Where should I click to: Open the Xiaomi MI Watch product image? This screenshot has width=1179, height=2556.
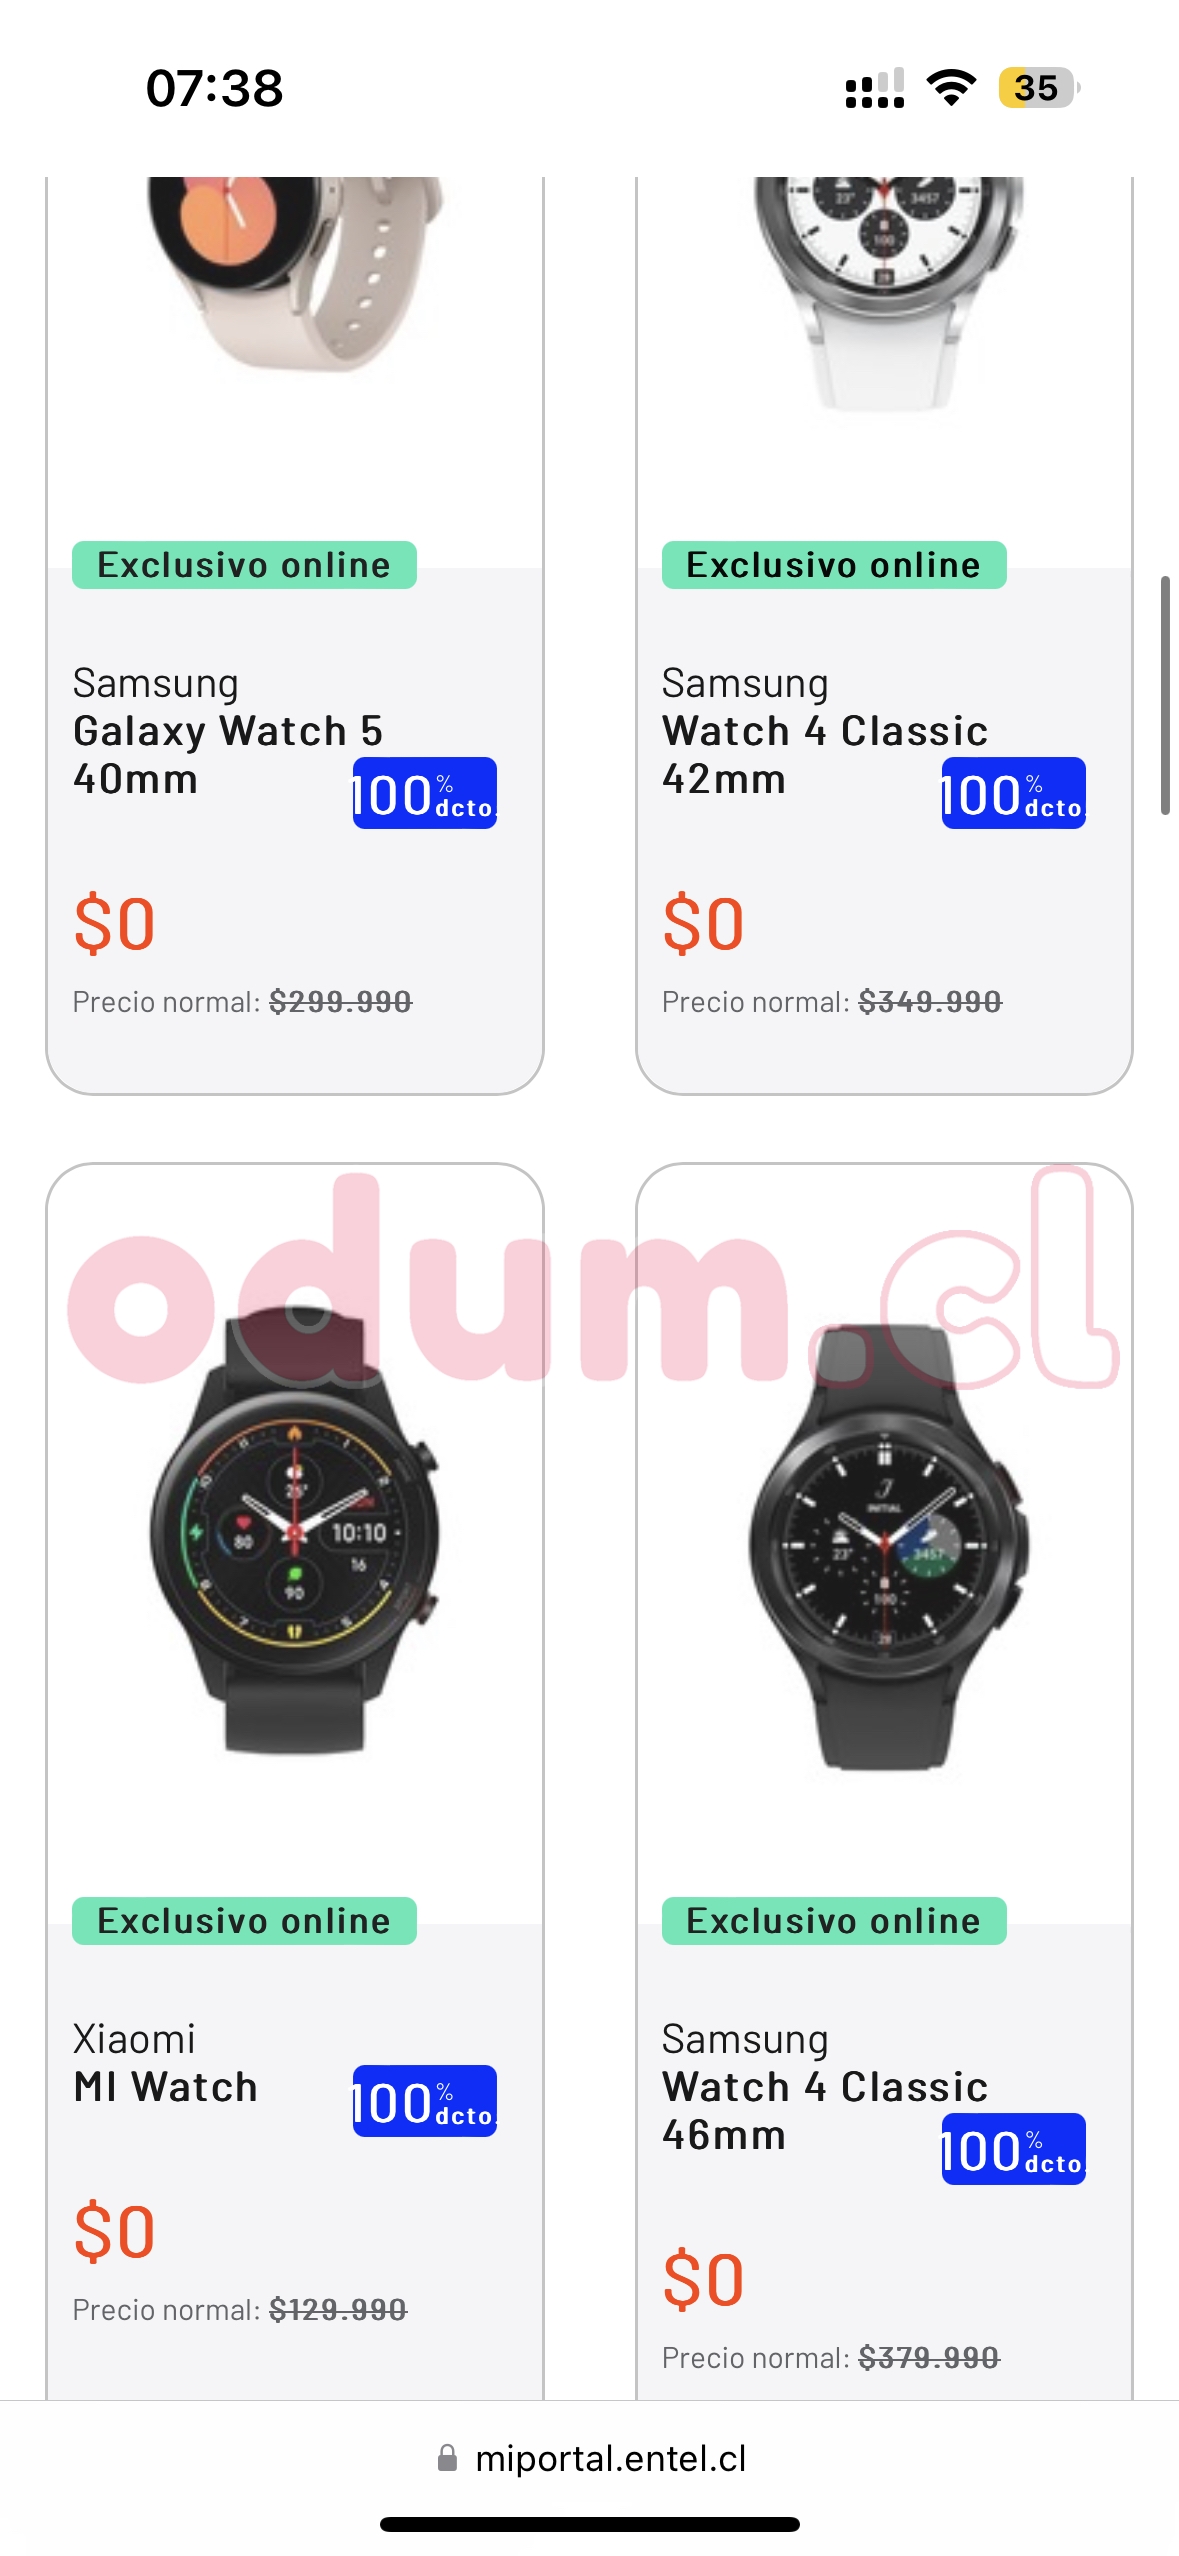point(294,1530)
